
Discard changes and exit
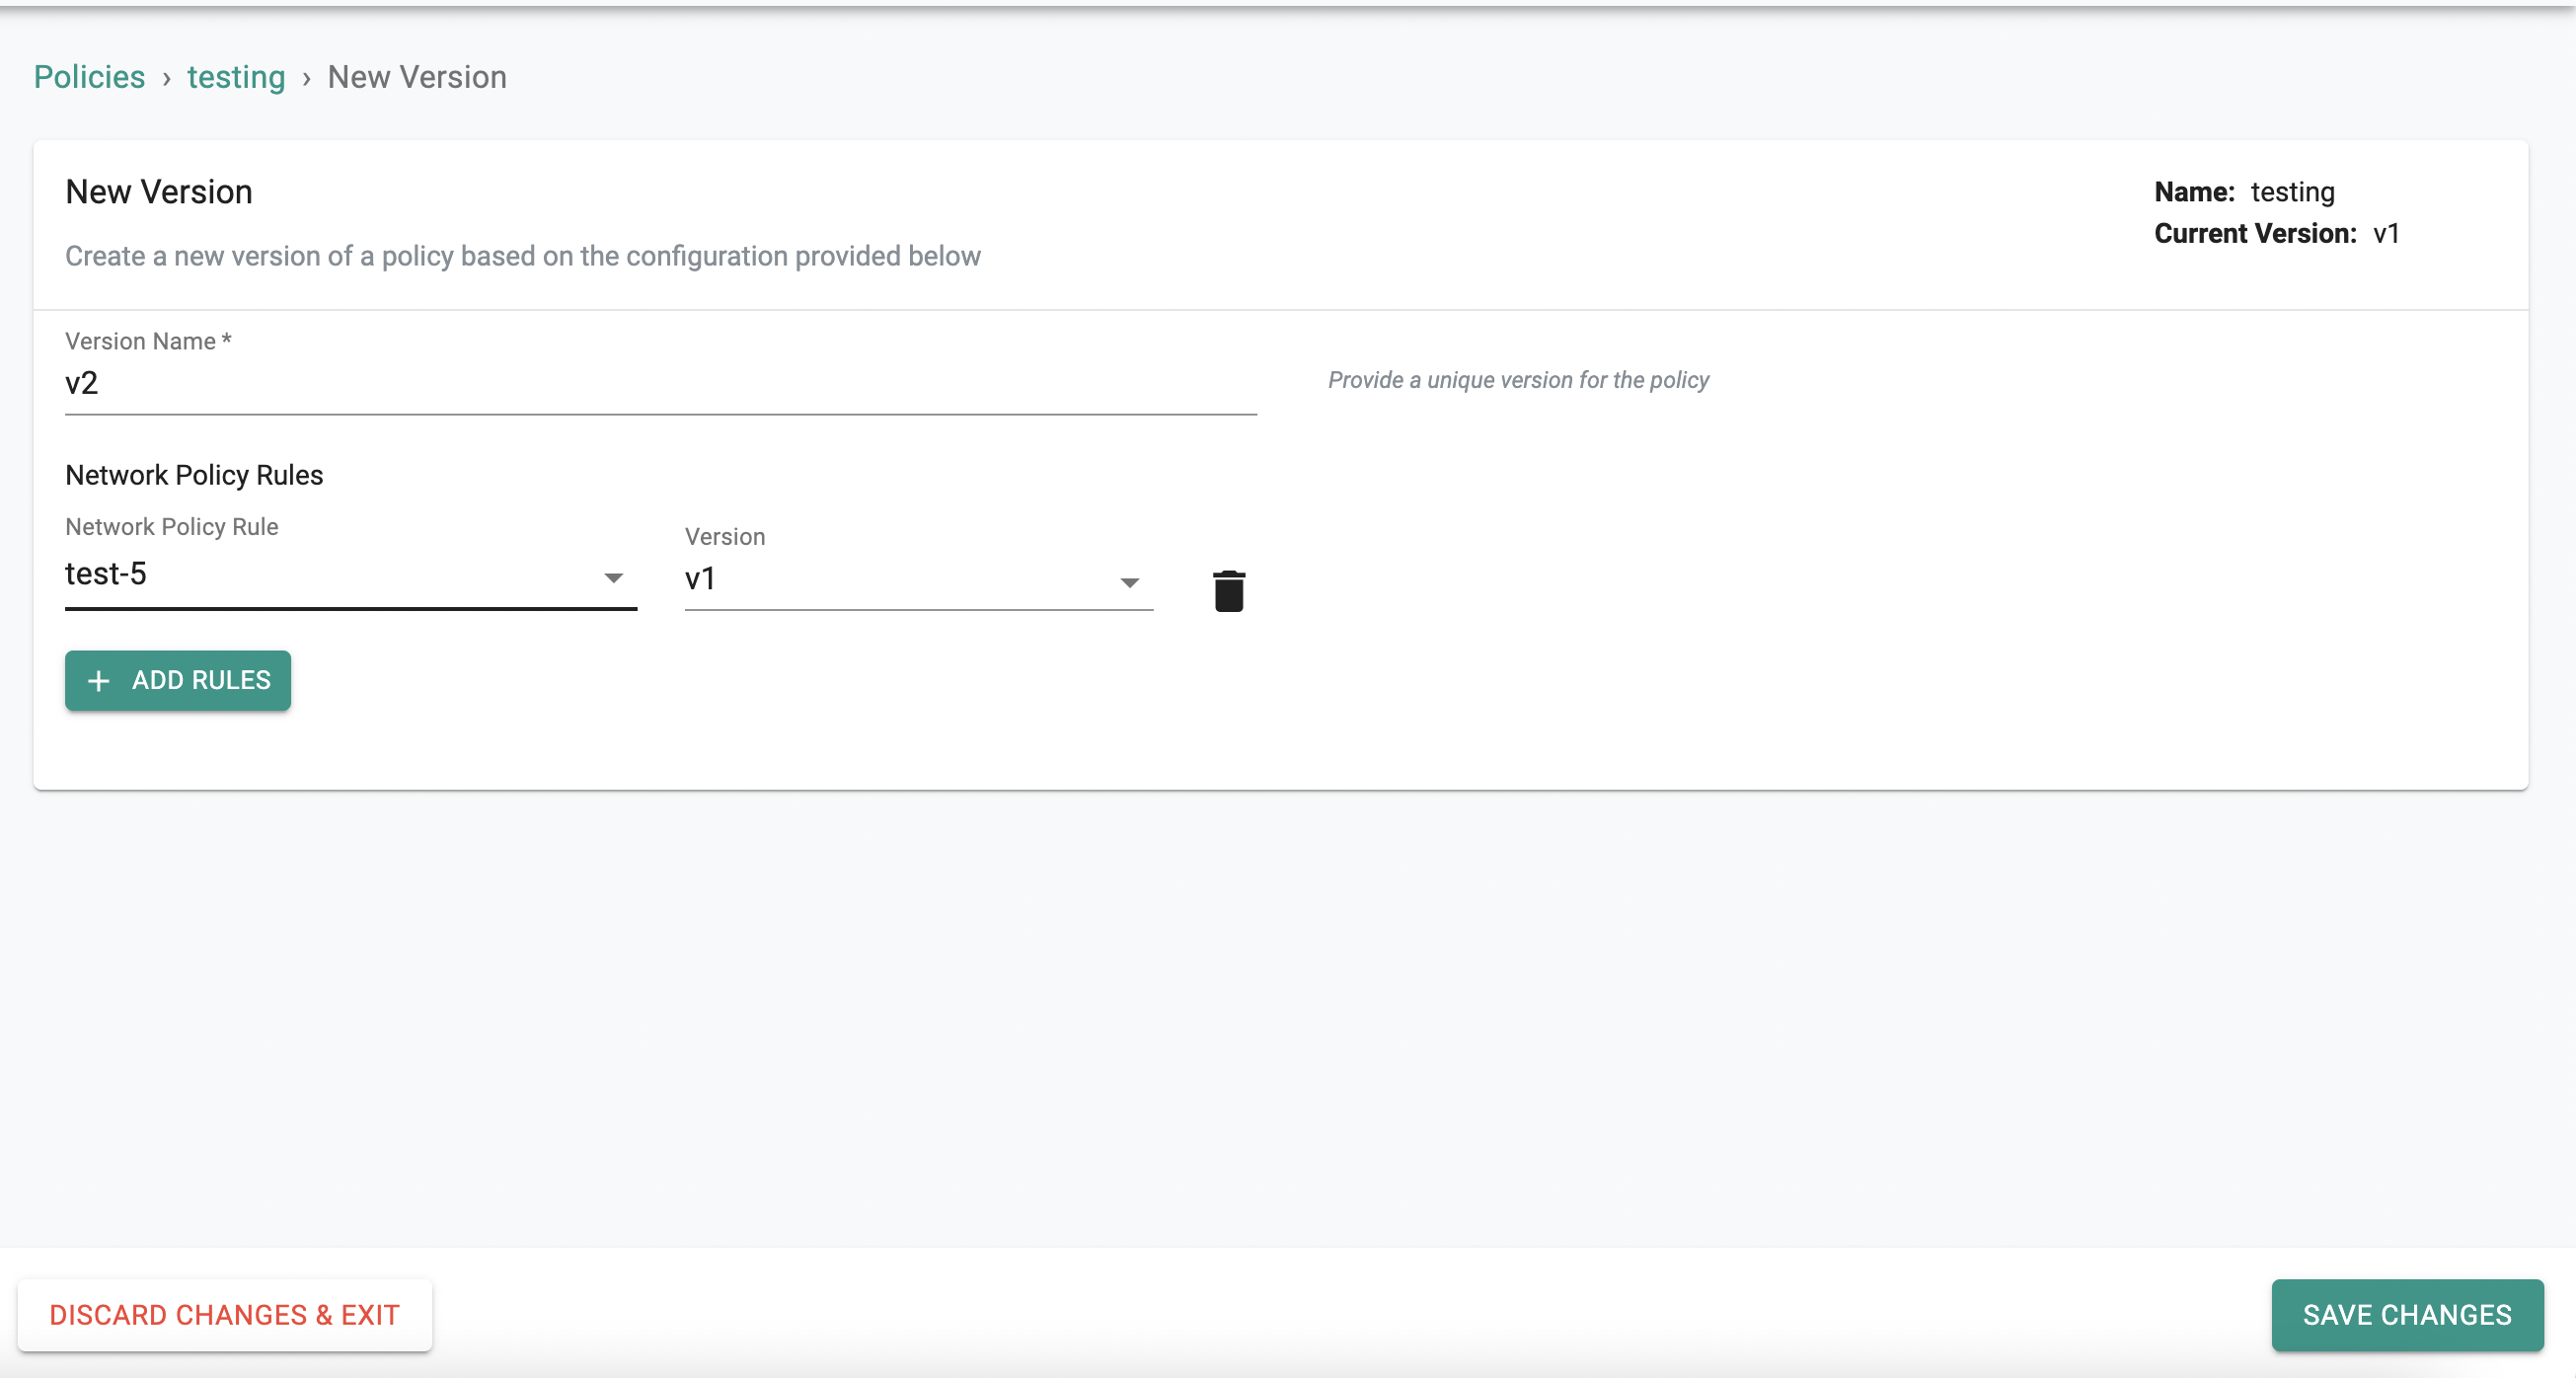[x=225, y=1314]
